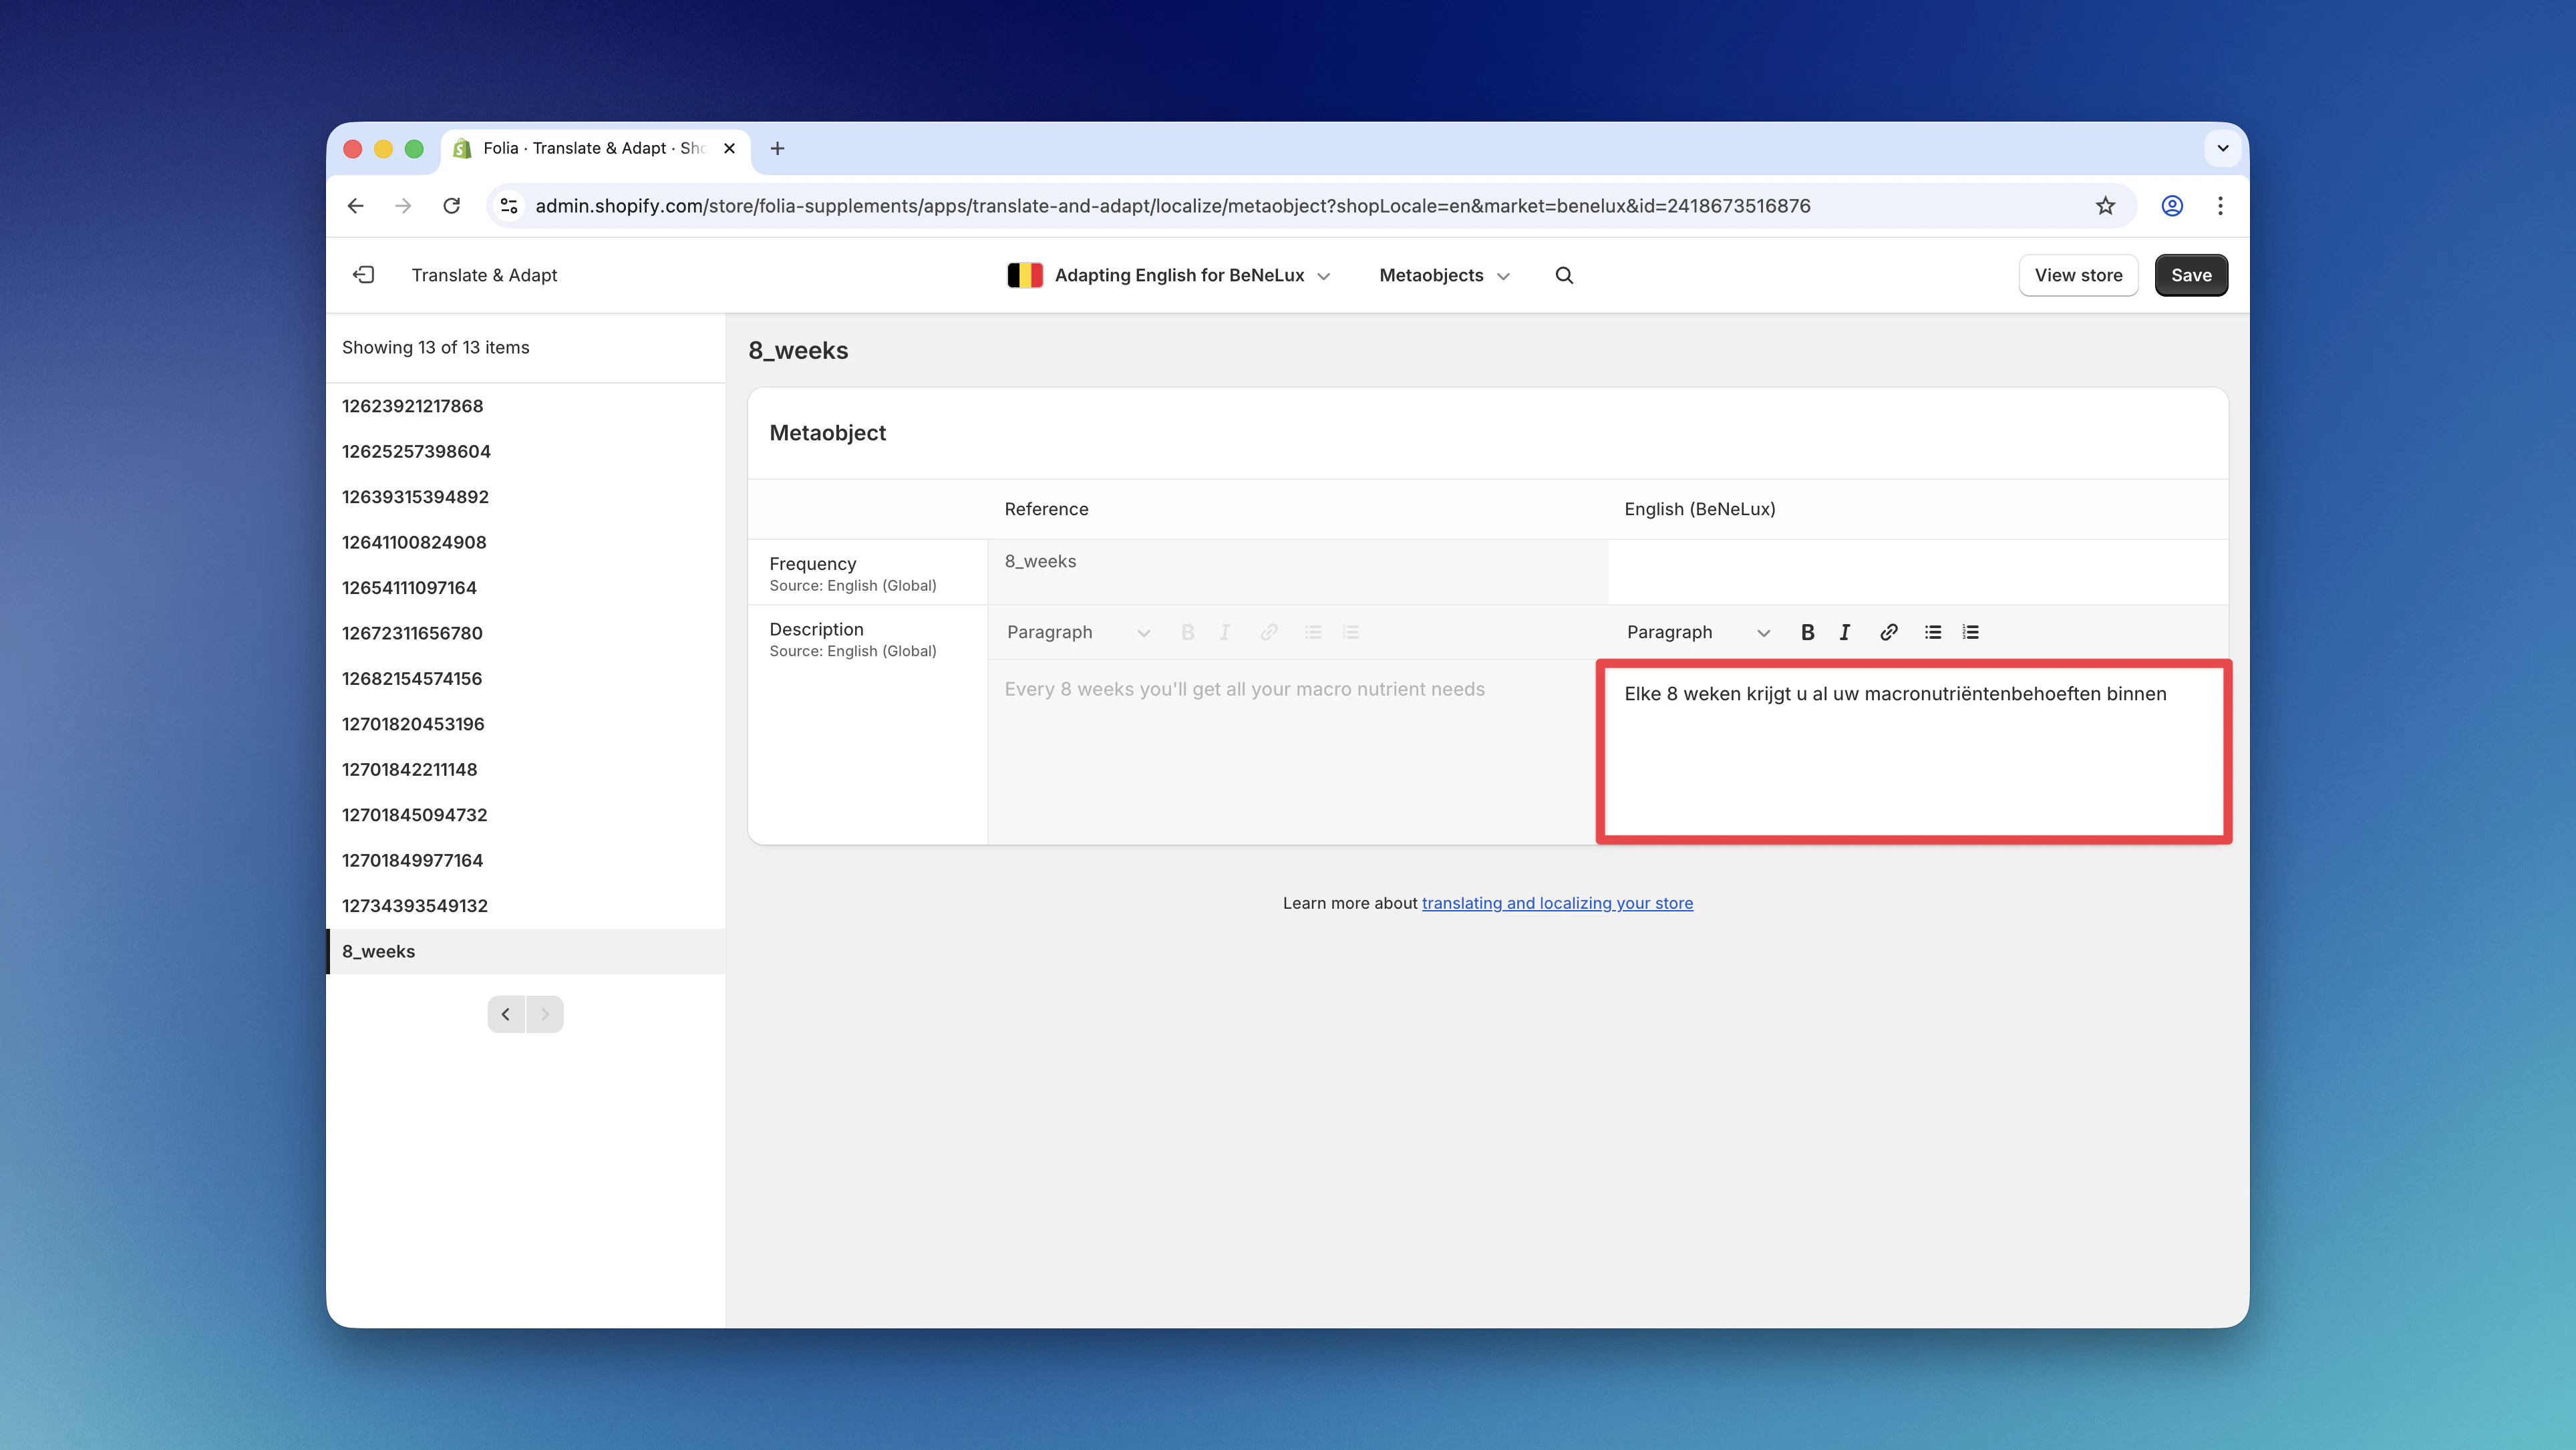Open Chrome three-dot menu
This screenshot has width=2576, height=1450.
tap(2220, 206)
